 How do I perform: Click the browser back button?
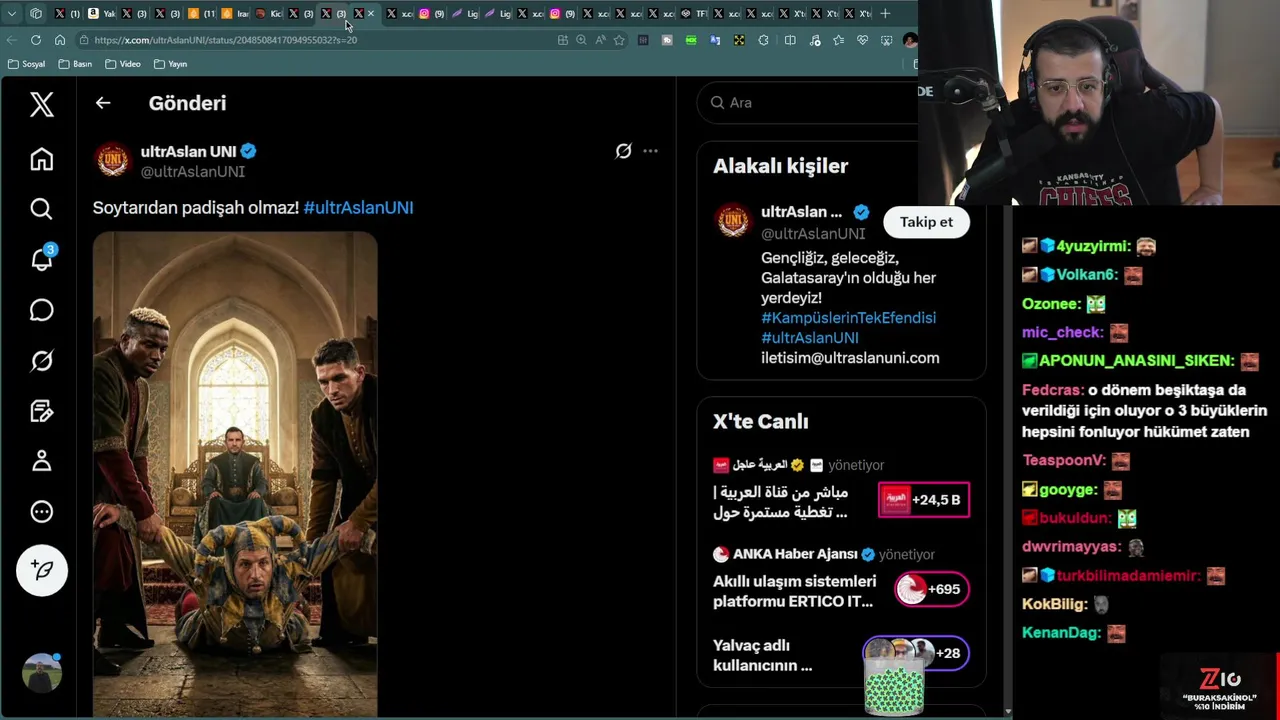coord(12,40)
